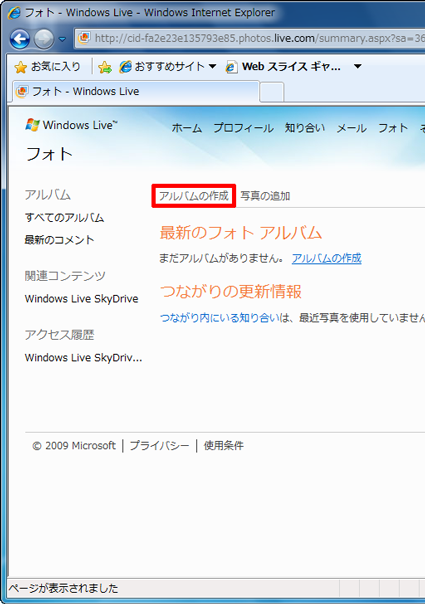Image resolution: width=425 pixels, height=604 pixels.
Task: Click the browser Forward arrow button
Action: (x=44, y=39)
